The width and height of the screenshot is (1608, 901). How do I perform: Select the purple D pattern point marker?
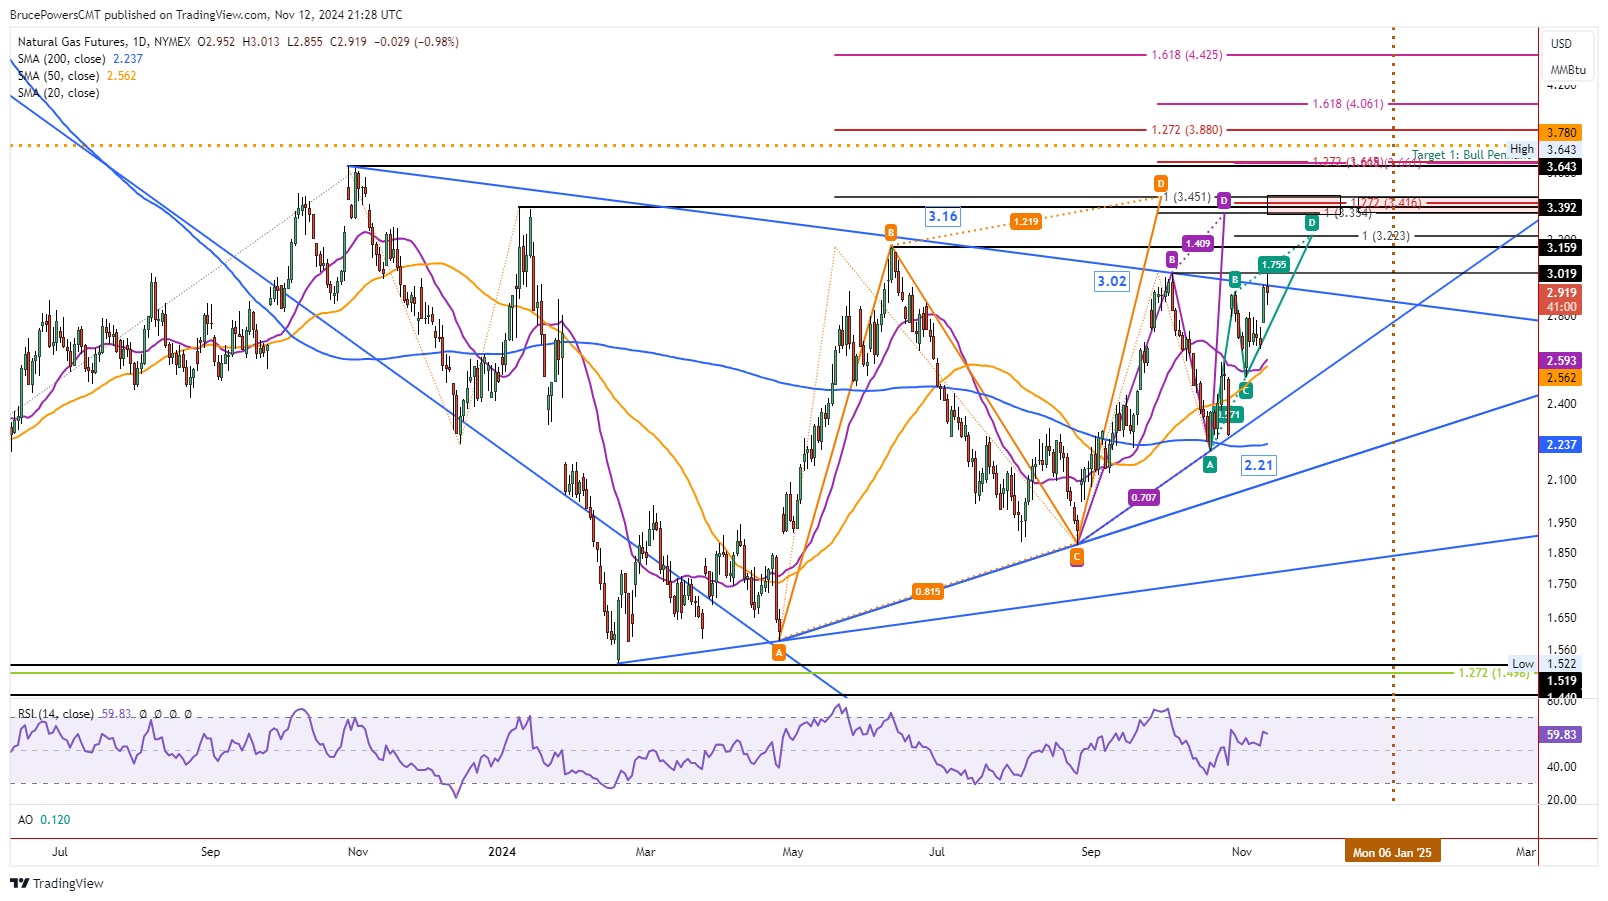click(x=1224, y=201)
